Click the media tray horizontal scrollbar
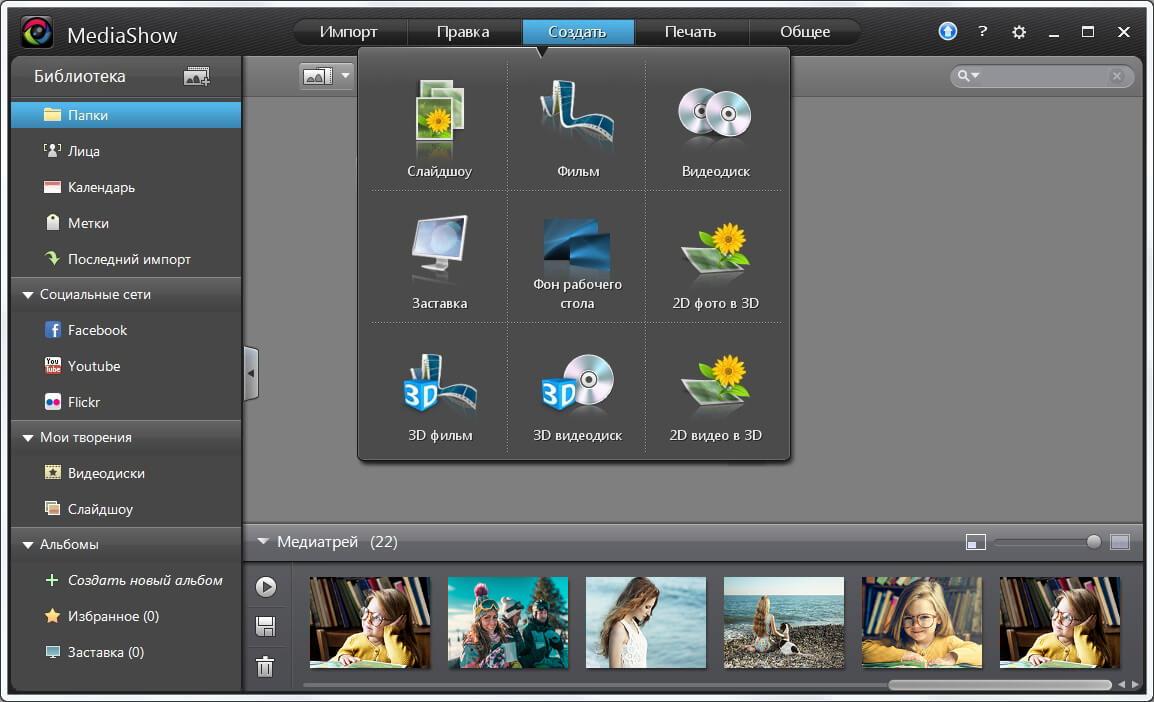Viewport: 1154px width, 702px height. [999, 685]
